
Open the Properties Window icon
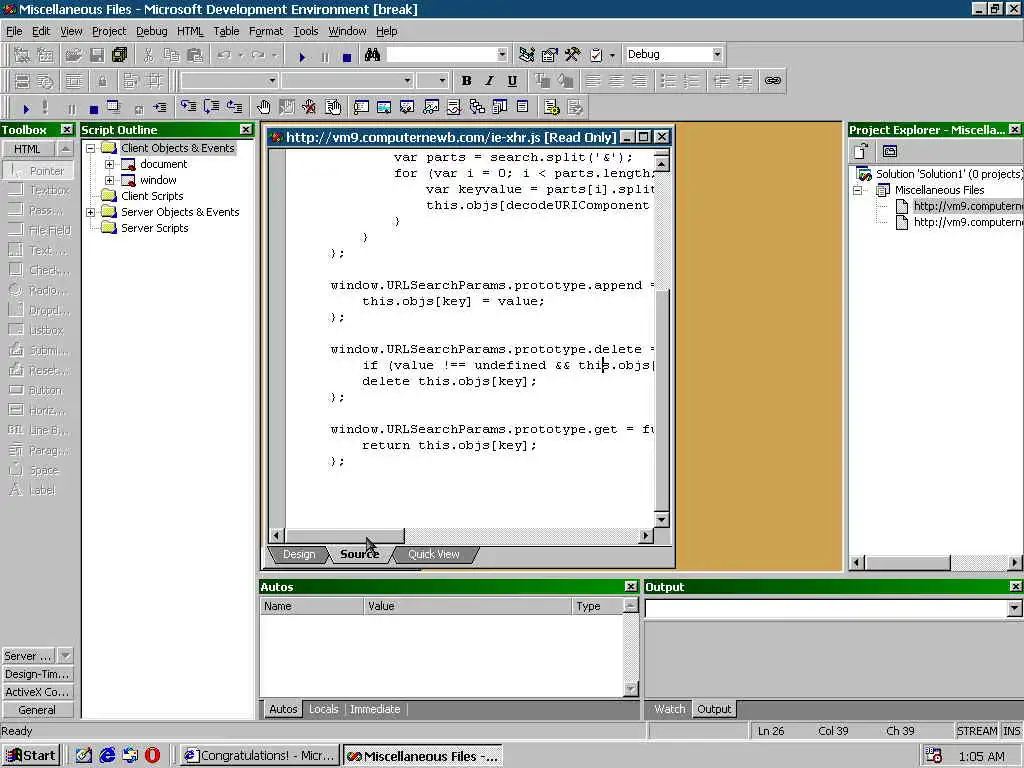pyautogui.click(x=550, y=55)
